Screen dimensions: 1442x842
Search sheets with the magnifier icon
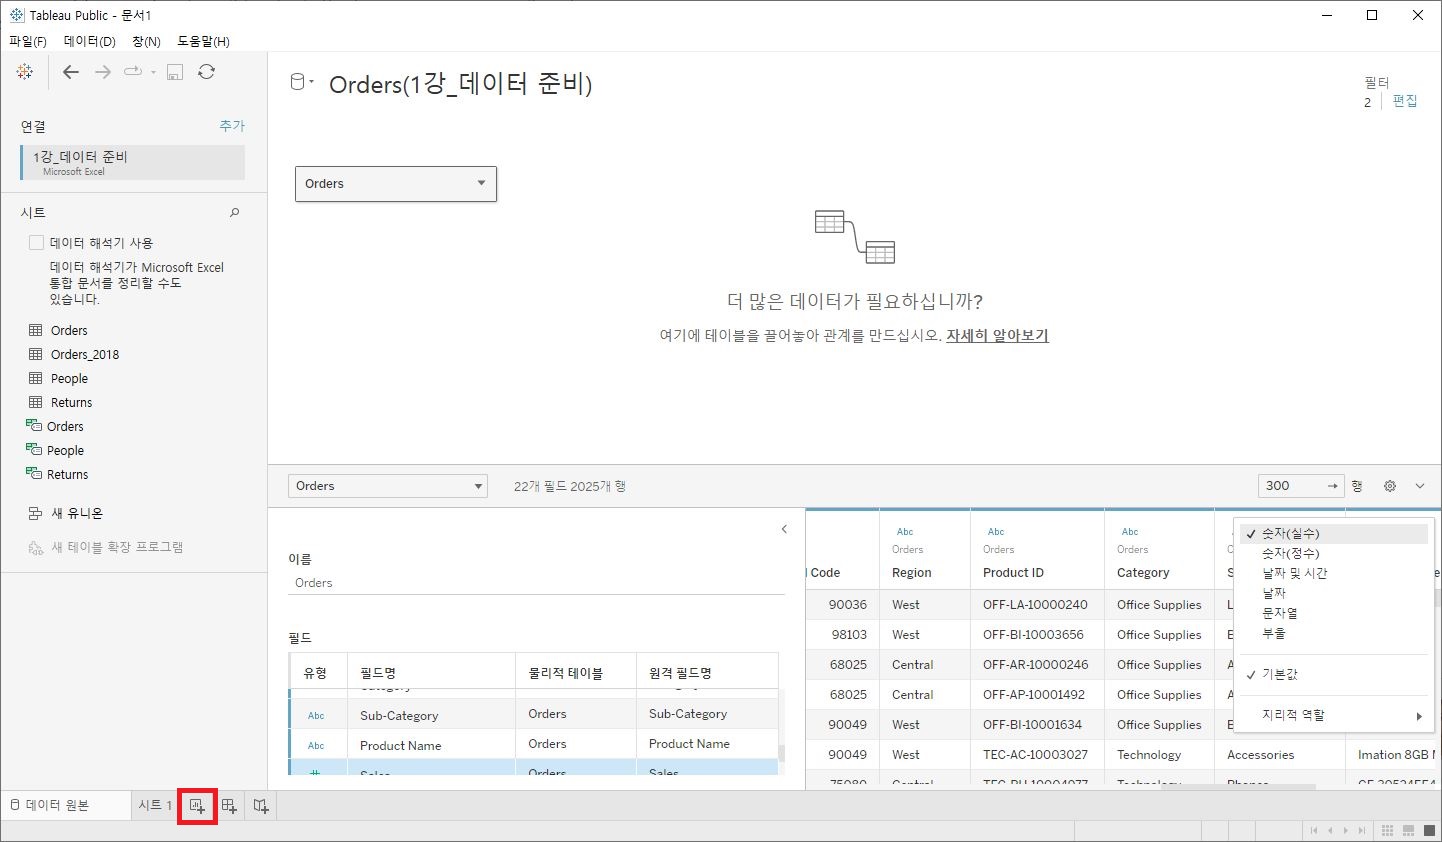(235, 212)
